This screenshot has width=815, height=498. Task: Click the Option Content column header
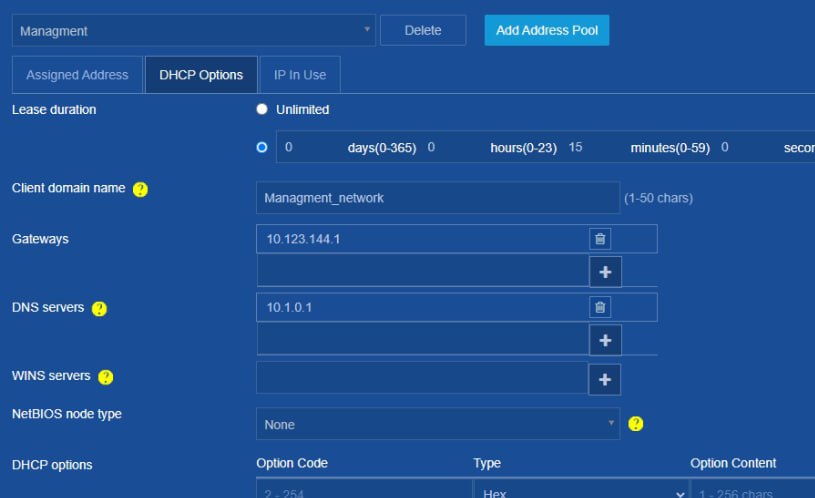(733, 463)
